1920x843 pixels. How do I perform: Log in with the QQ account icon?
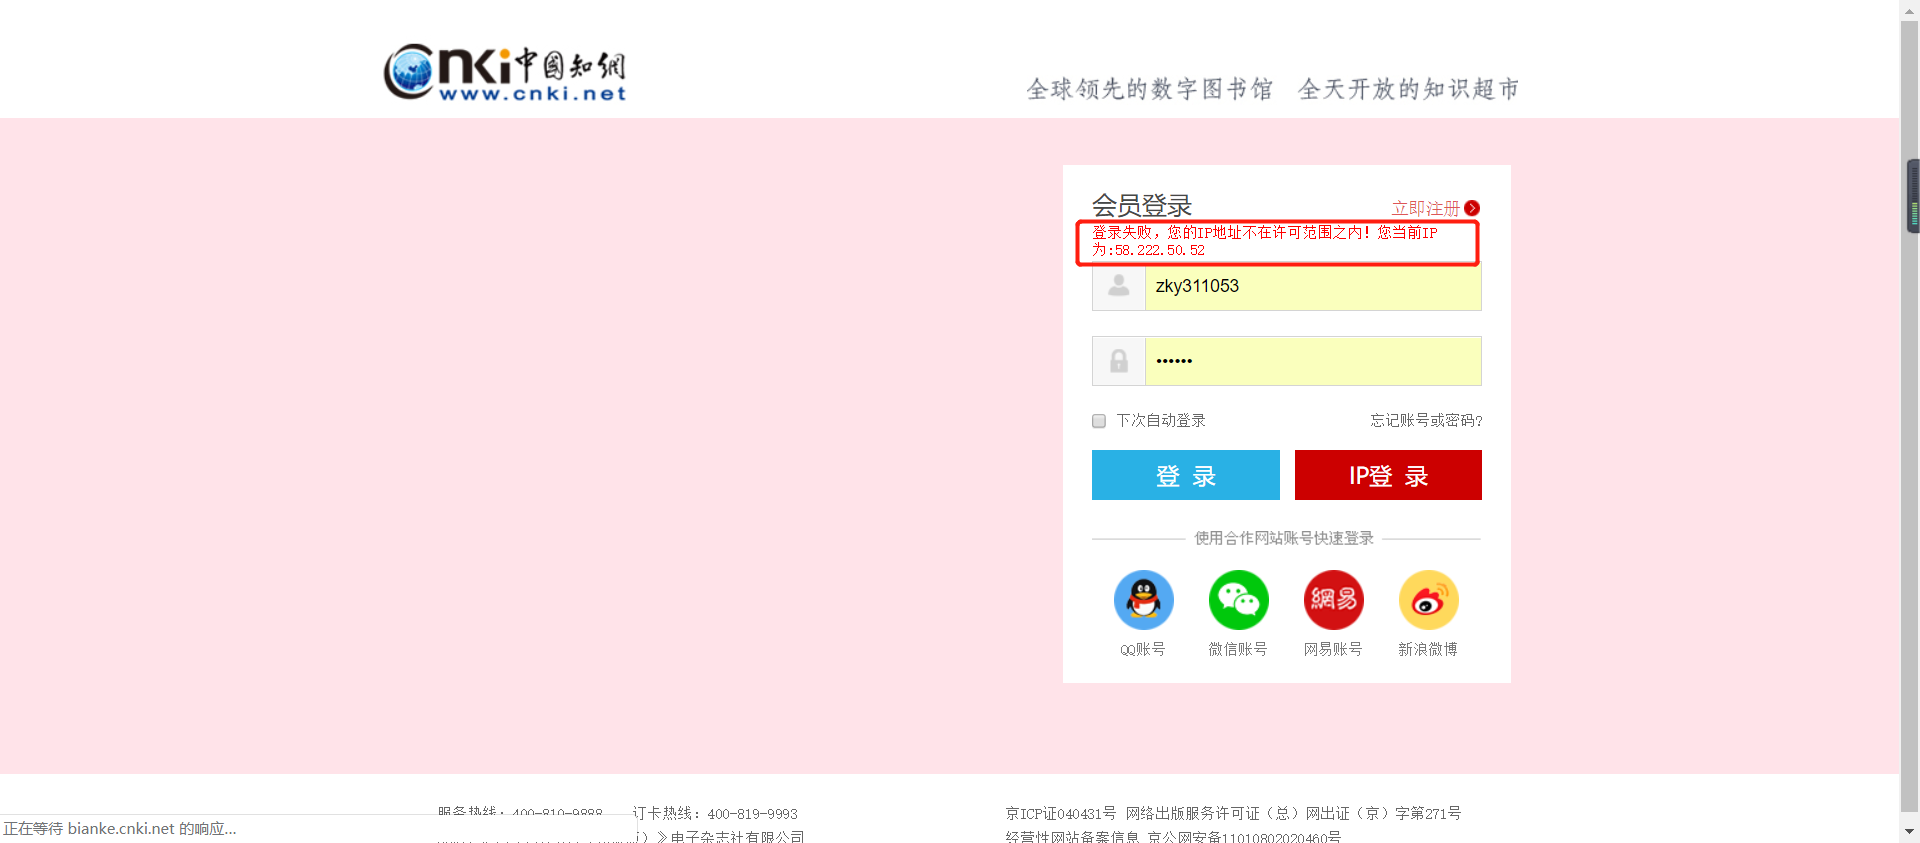click(x=1143, y=600)
